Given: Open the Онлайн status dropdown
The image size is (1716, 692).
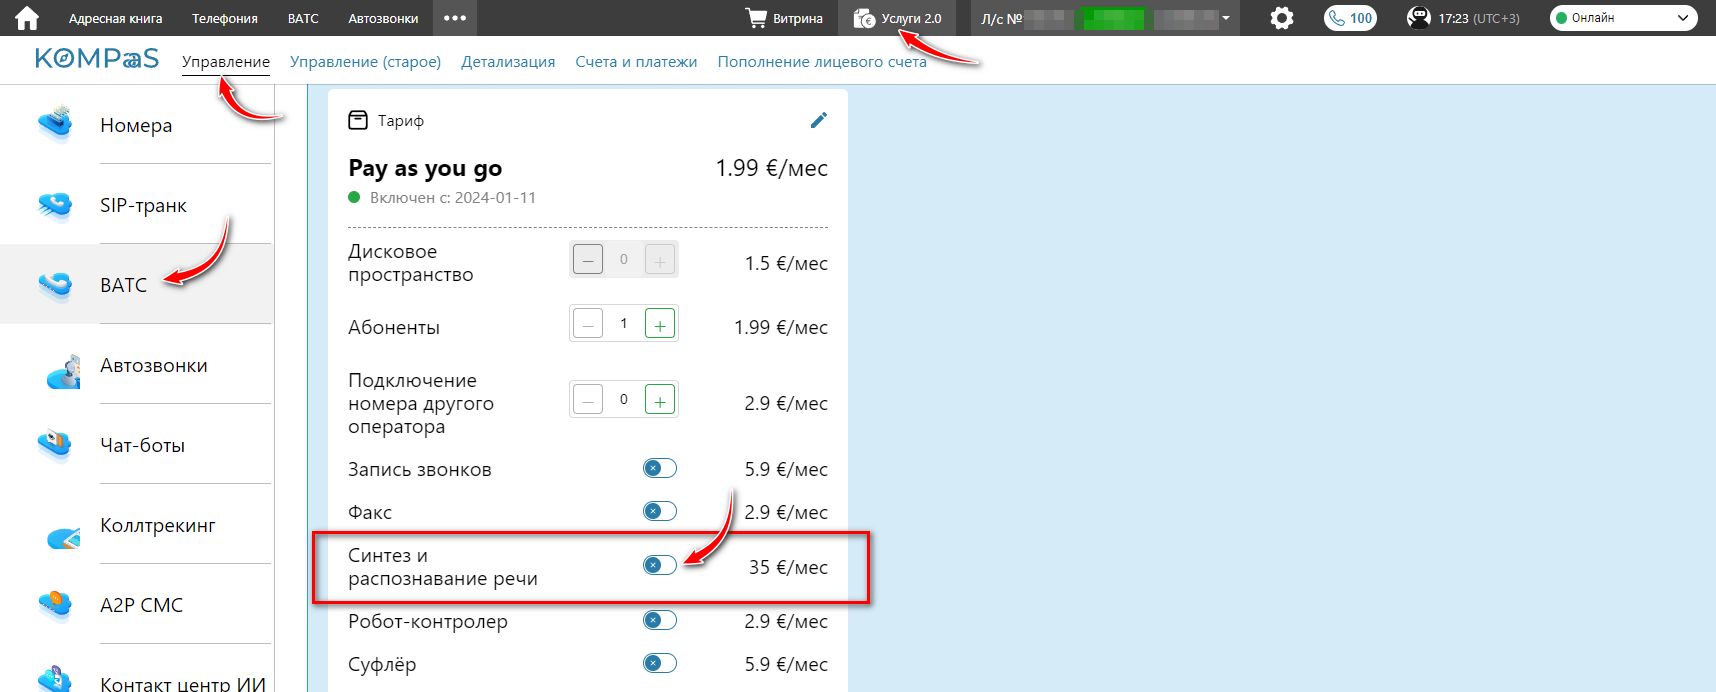Looking at the screenshot, I should [x=1623, y=18].
